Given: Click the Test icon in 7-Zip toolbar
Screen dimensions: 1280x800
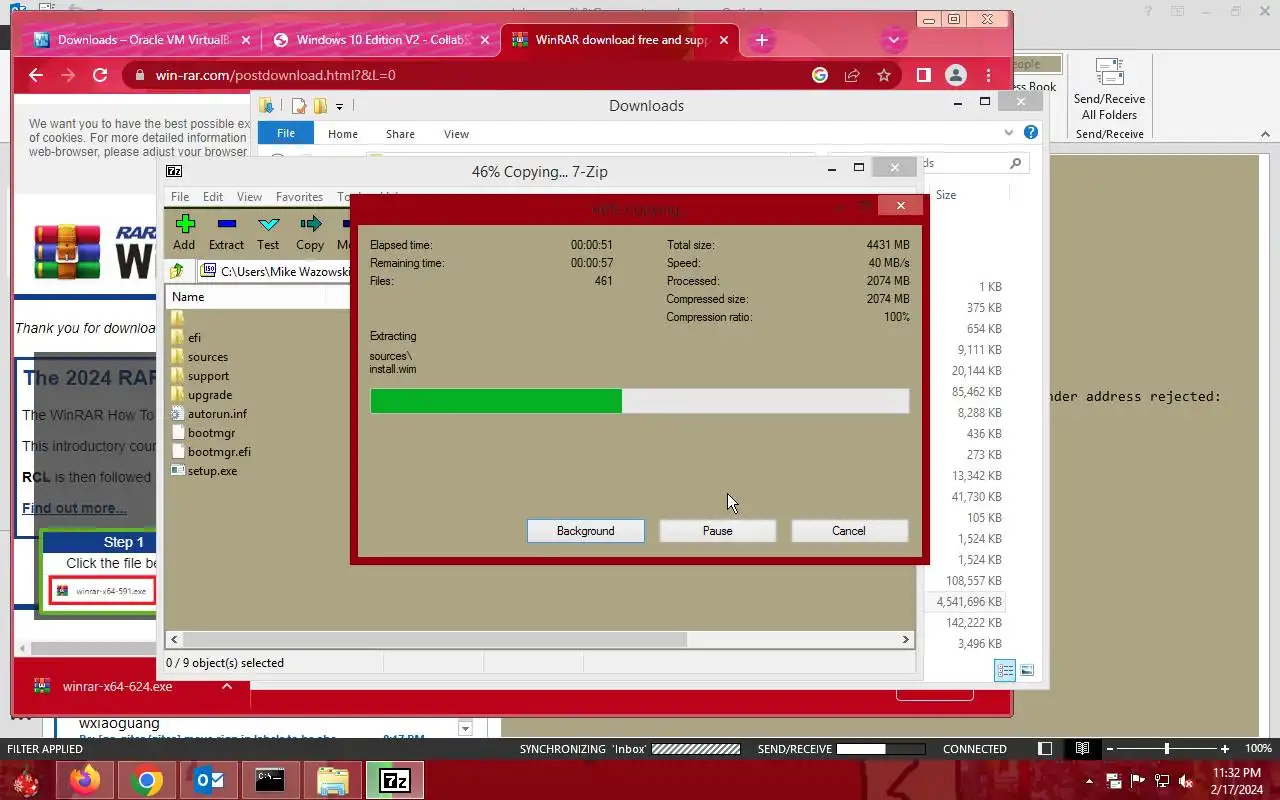Looking at the screenshot, I should [x=268, y=232].
